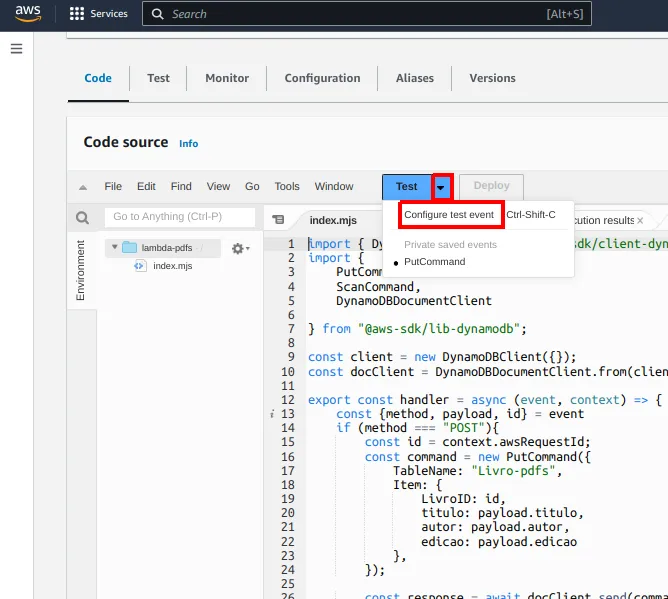668x599 pixels.
Task: Open the Find menu
Action: click(x=181, y=187)
